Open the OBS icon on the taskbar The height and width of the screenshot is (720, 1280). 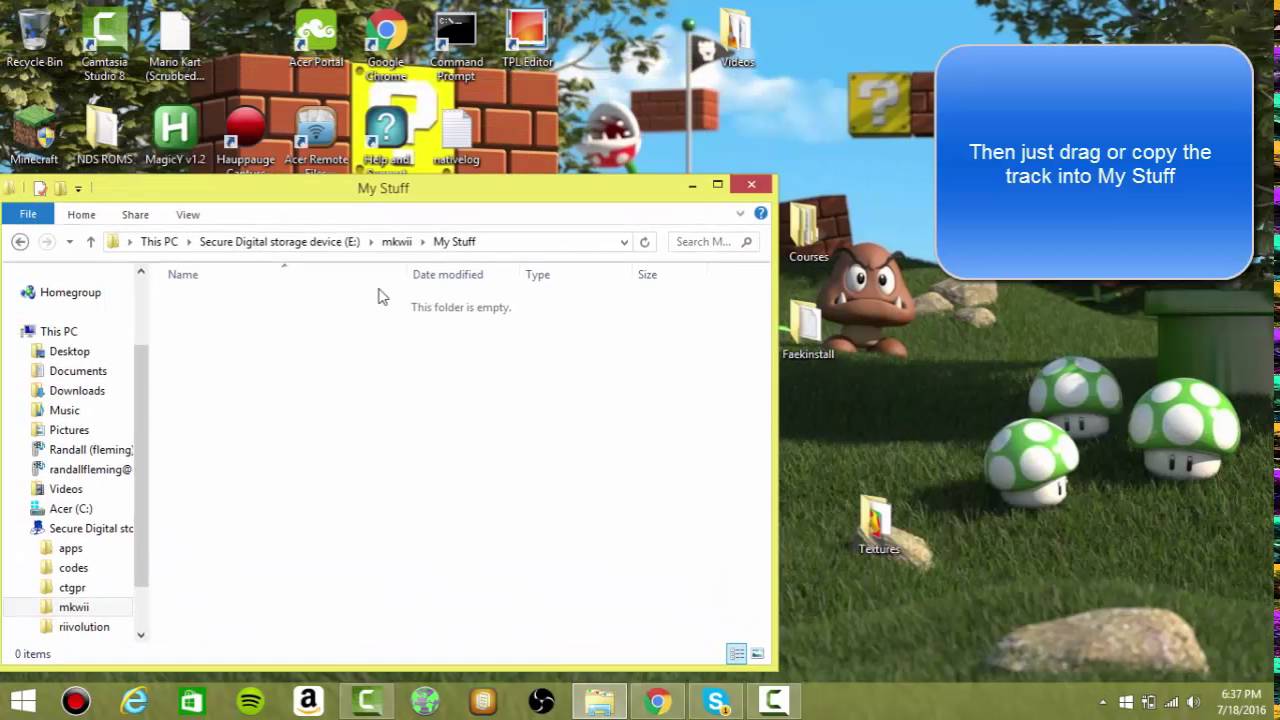click(x=541, y=702)
